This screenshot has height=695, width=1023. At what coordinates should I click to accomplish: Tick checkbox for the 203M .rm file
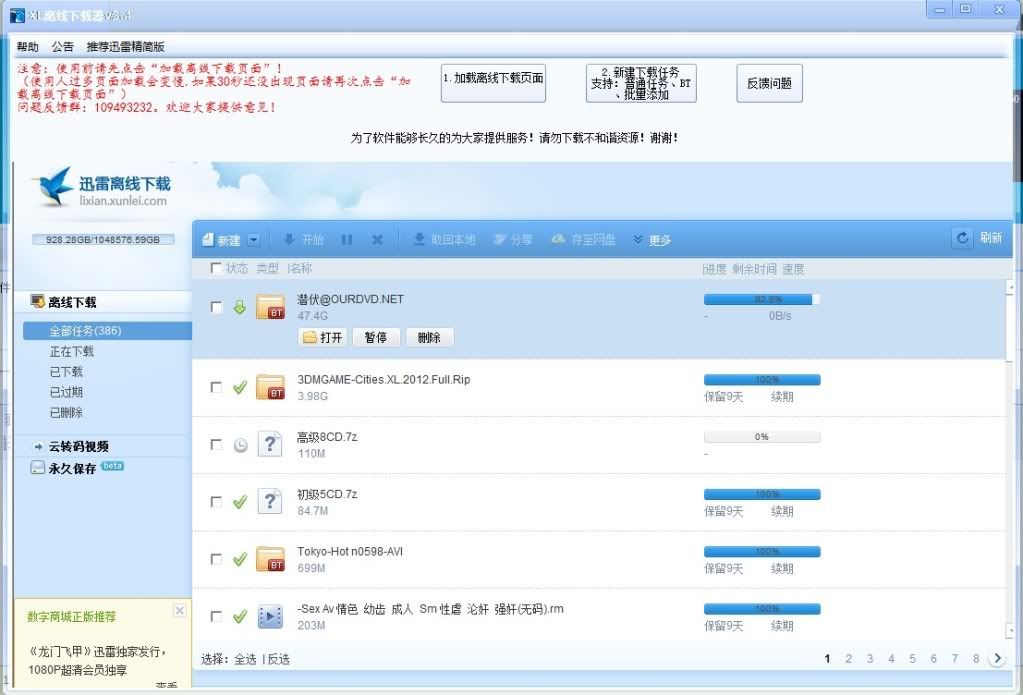[x=217, y=617]
